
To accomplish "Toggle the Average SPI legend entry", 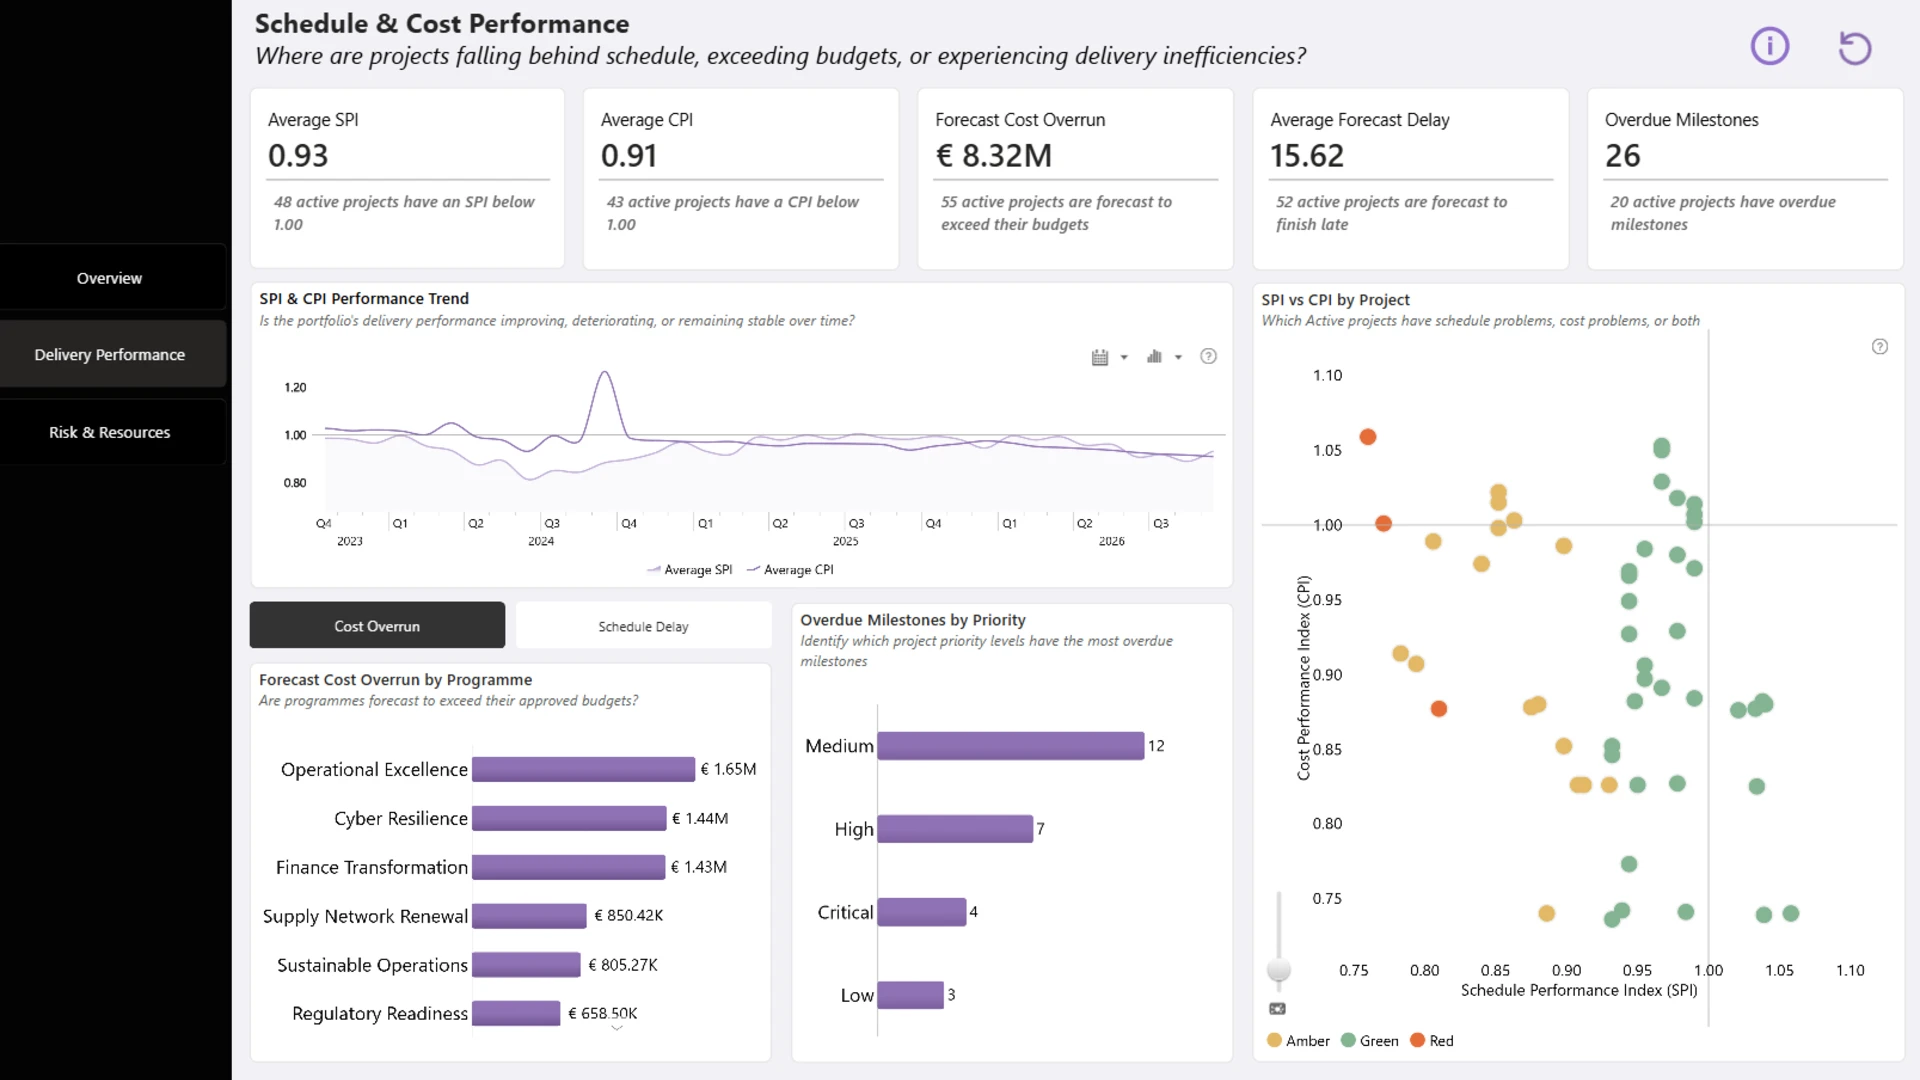I will [689, 570].
